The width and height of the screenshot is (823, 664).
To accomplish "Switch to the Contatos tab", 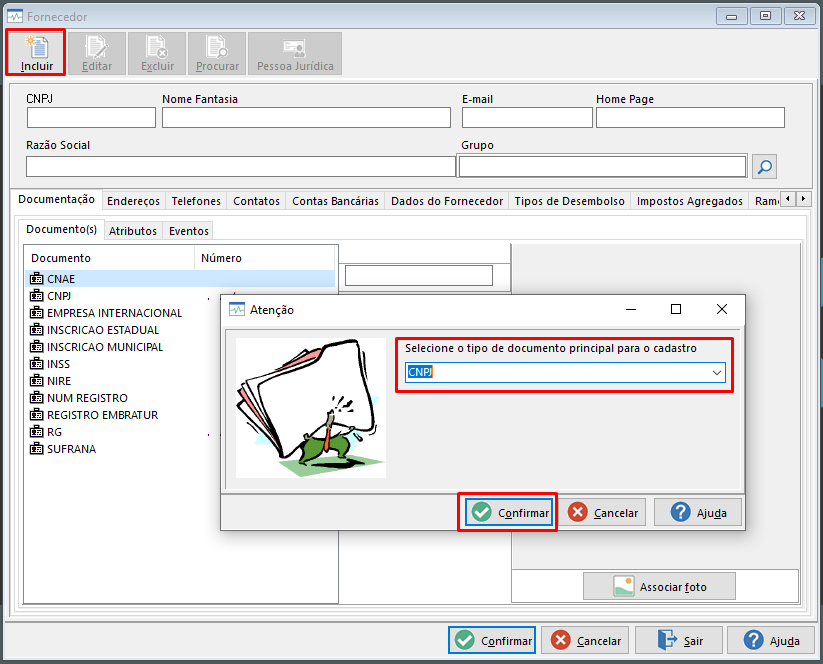I will [x=256, y=201].
